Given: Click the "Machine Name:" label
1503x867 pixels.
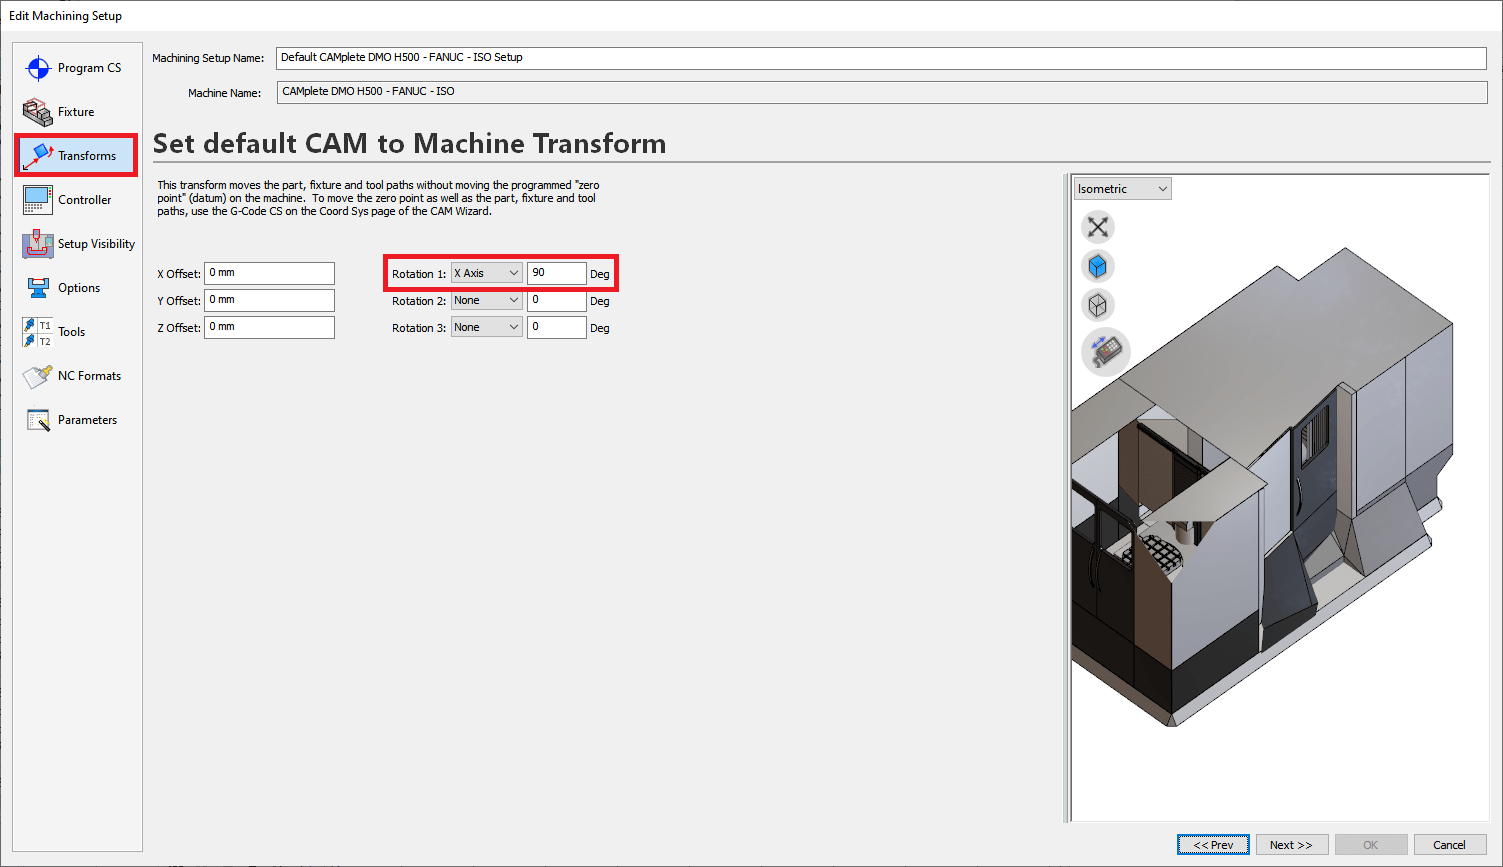Looking at the screenshot, I should [224, 93].
